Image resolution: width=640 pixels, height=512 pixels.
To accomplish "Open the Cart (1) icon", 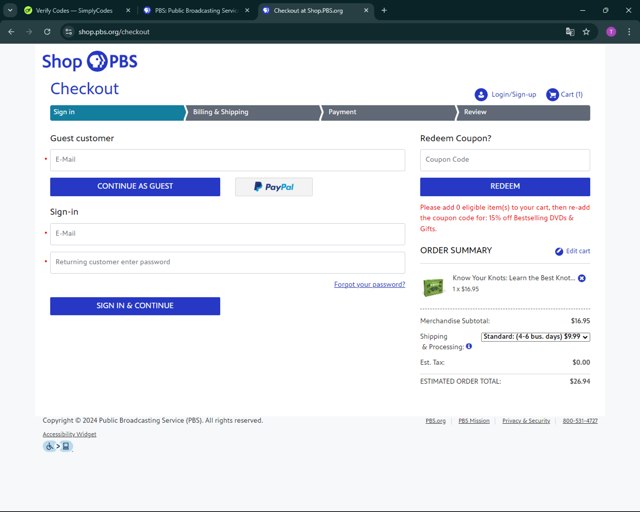I will coord(552,95).
